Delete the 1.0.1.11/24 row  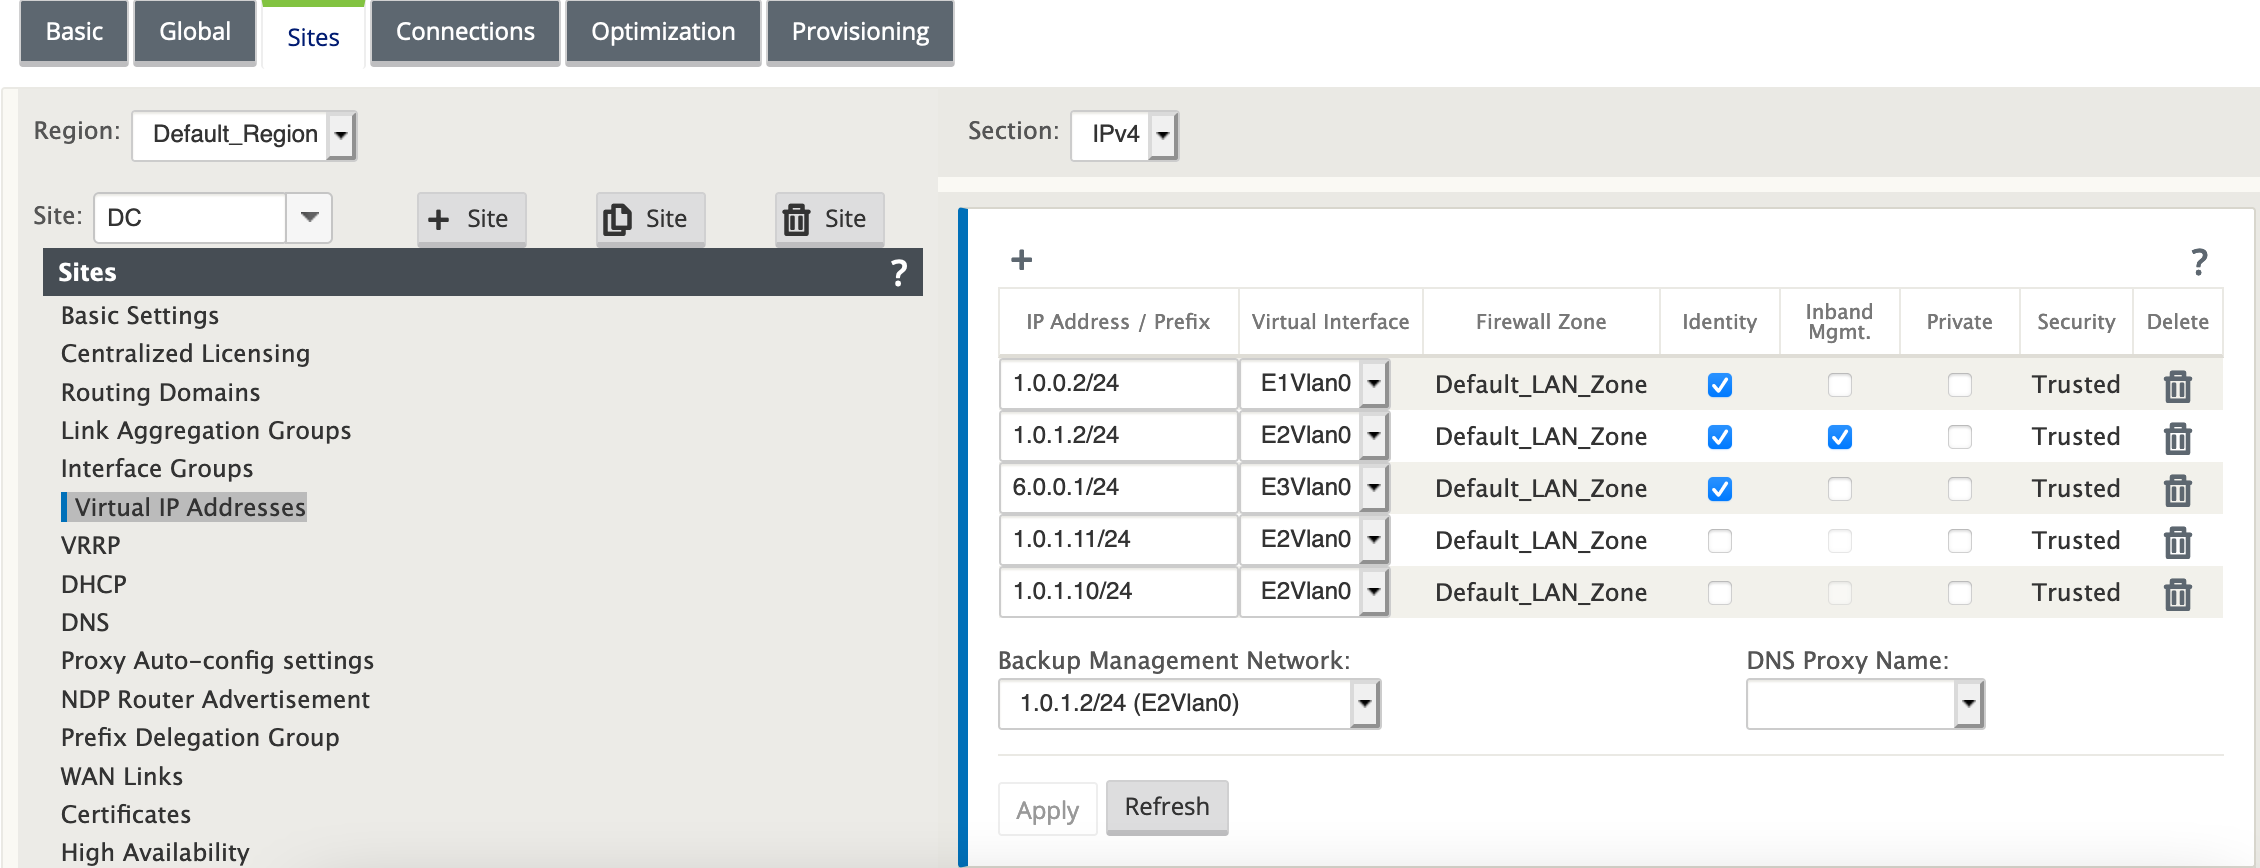2178,542
